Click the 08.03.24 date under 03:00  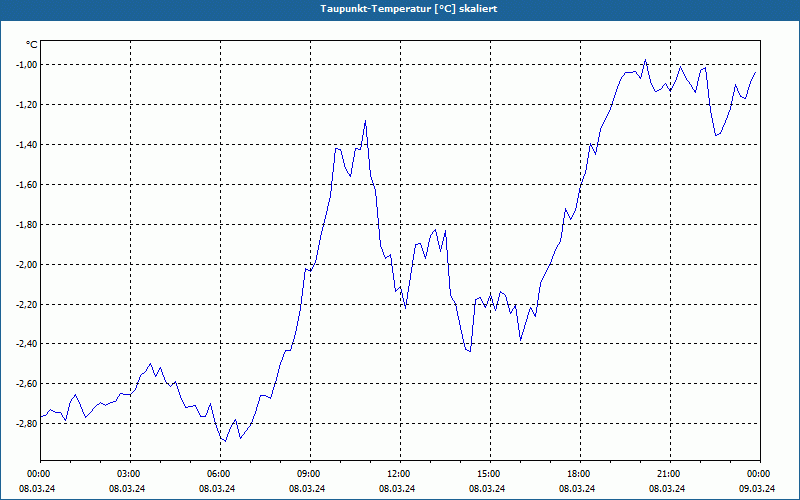tap(127, 488)
